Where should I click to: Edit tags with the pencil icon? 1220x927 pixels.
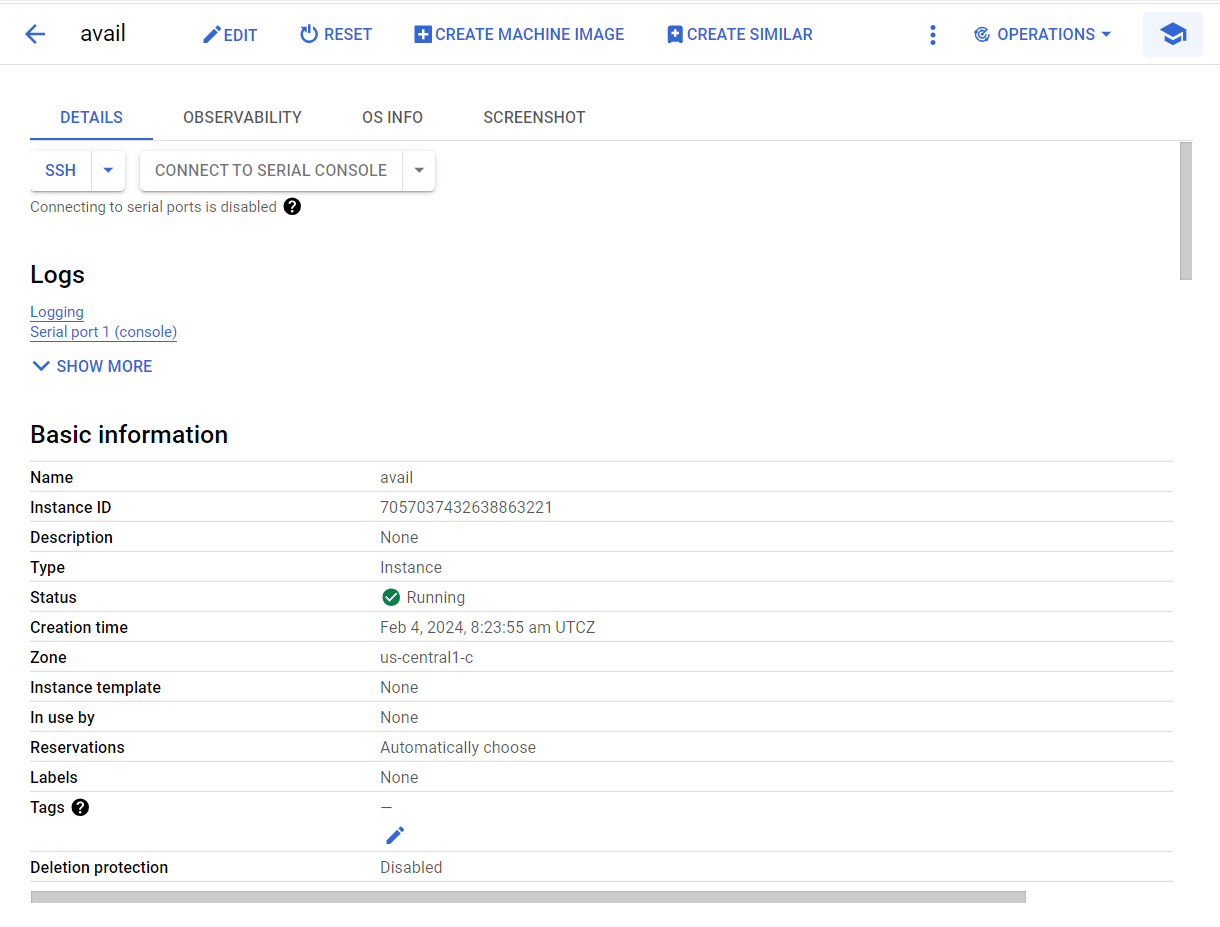395,835
